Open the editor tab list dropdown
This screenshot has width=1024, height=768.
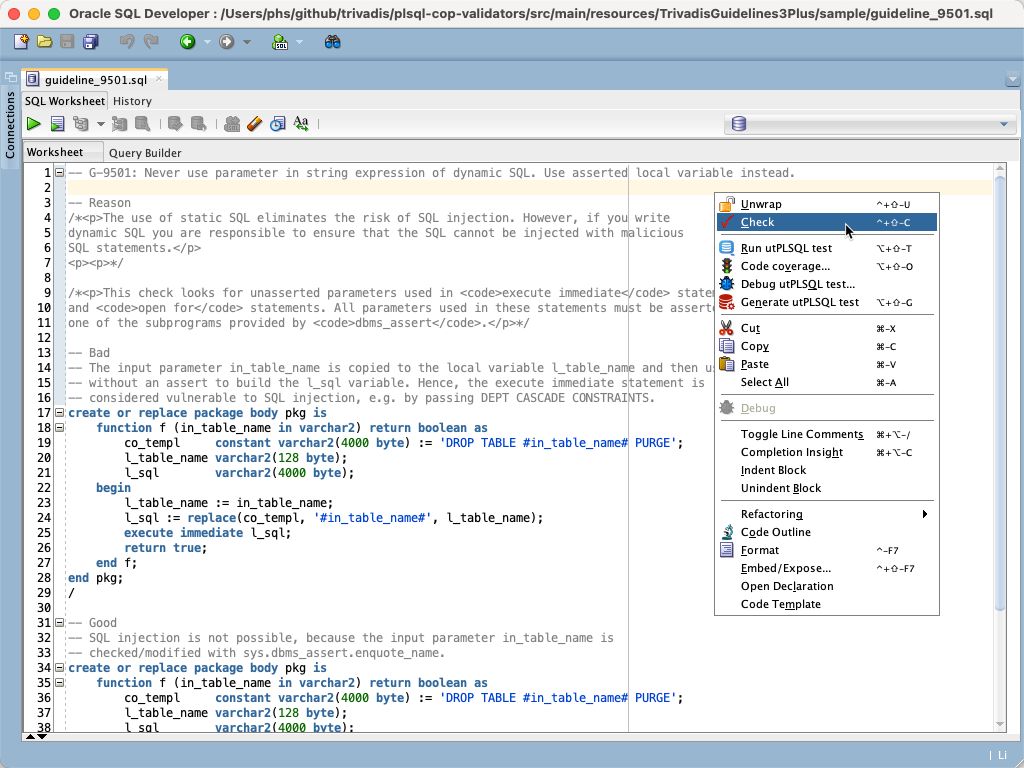(x=1013, y=80)
